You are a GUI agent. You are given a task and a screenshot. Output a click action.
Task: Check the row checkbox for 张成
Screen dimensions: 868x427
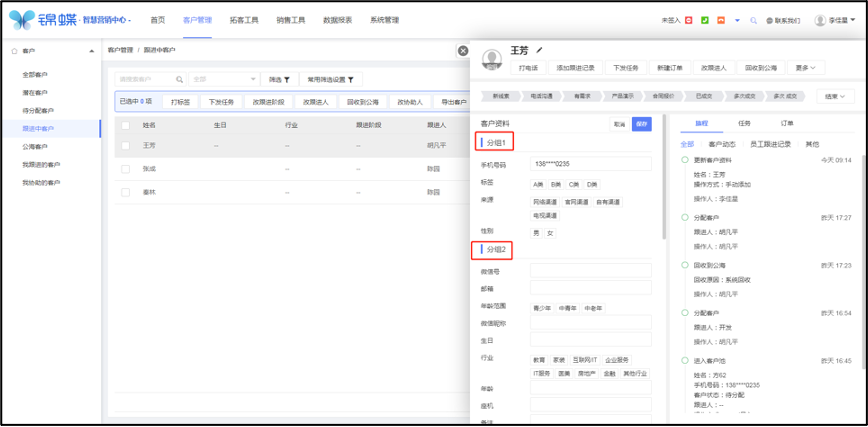pos(126,169)
